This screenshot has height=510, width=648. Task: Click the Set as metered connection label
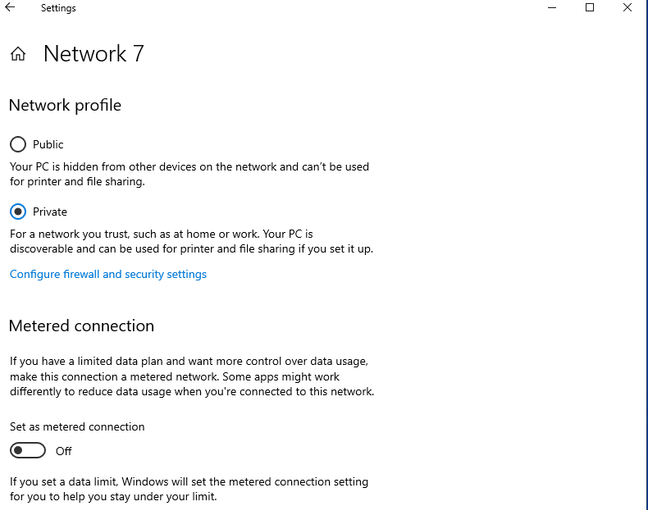pyautogui.click(x=77, y=427)
